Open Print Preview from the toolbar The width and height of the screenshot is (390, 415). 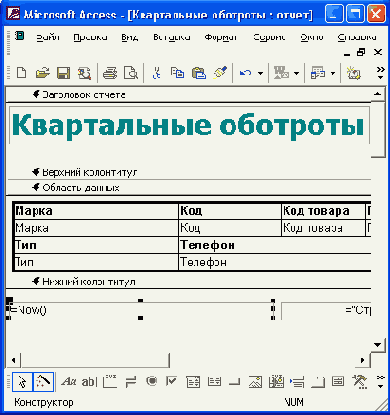pyautogui.click(x=131, y=72)
